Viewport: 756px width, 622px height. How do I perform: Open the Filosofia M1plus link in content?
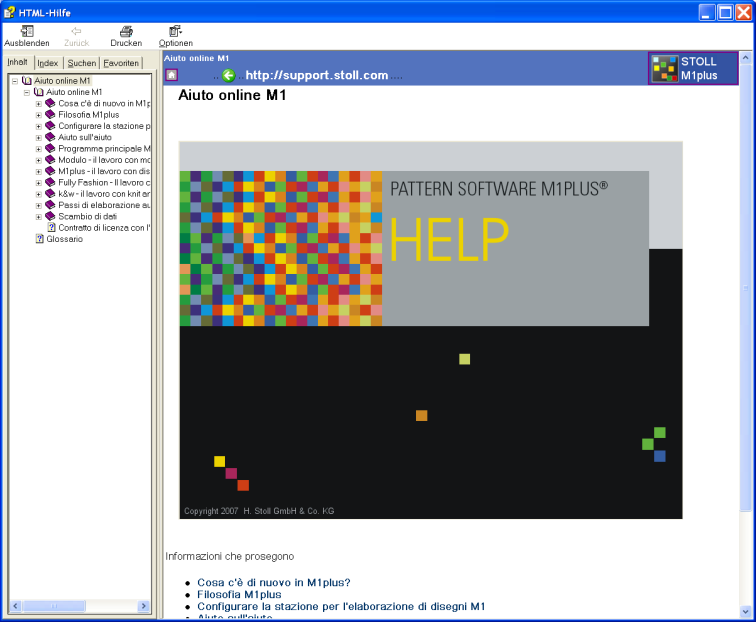239,594
